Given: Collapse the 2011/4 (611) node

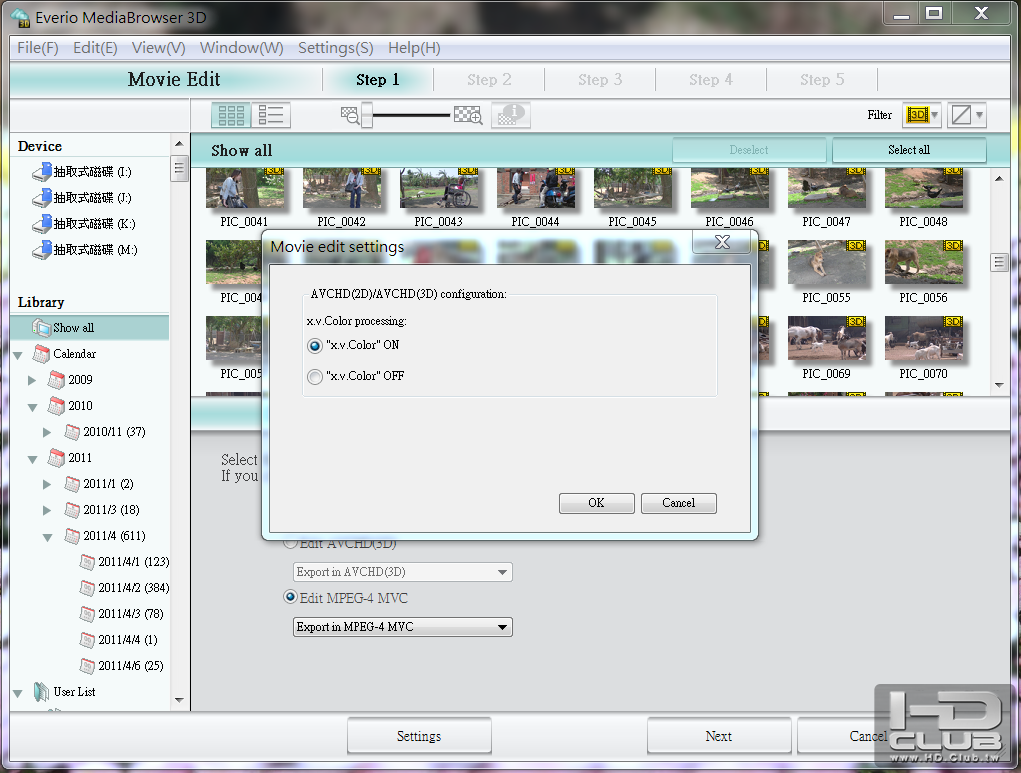Looking at the screenshot, I should point(48,537).
